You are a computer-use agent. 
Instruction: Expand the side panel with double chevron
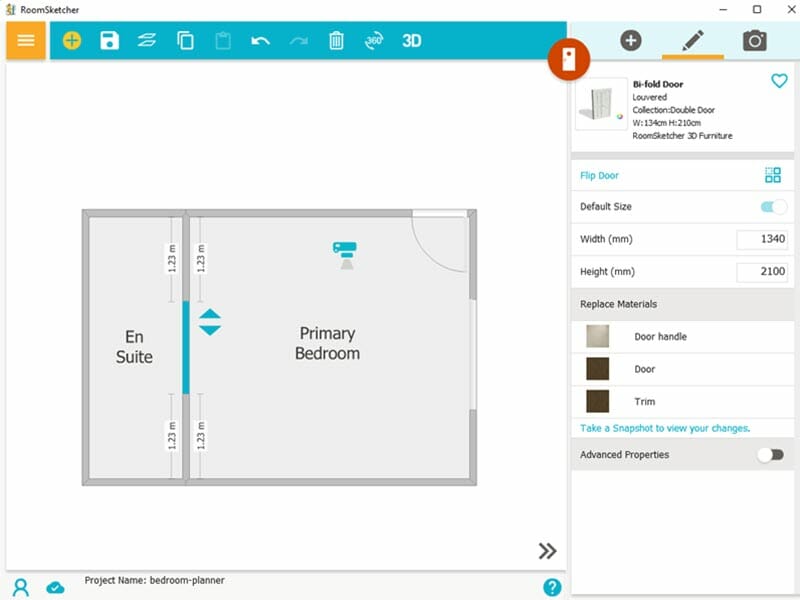[x=546, y=551]
